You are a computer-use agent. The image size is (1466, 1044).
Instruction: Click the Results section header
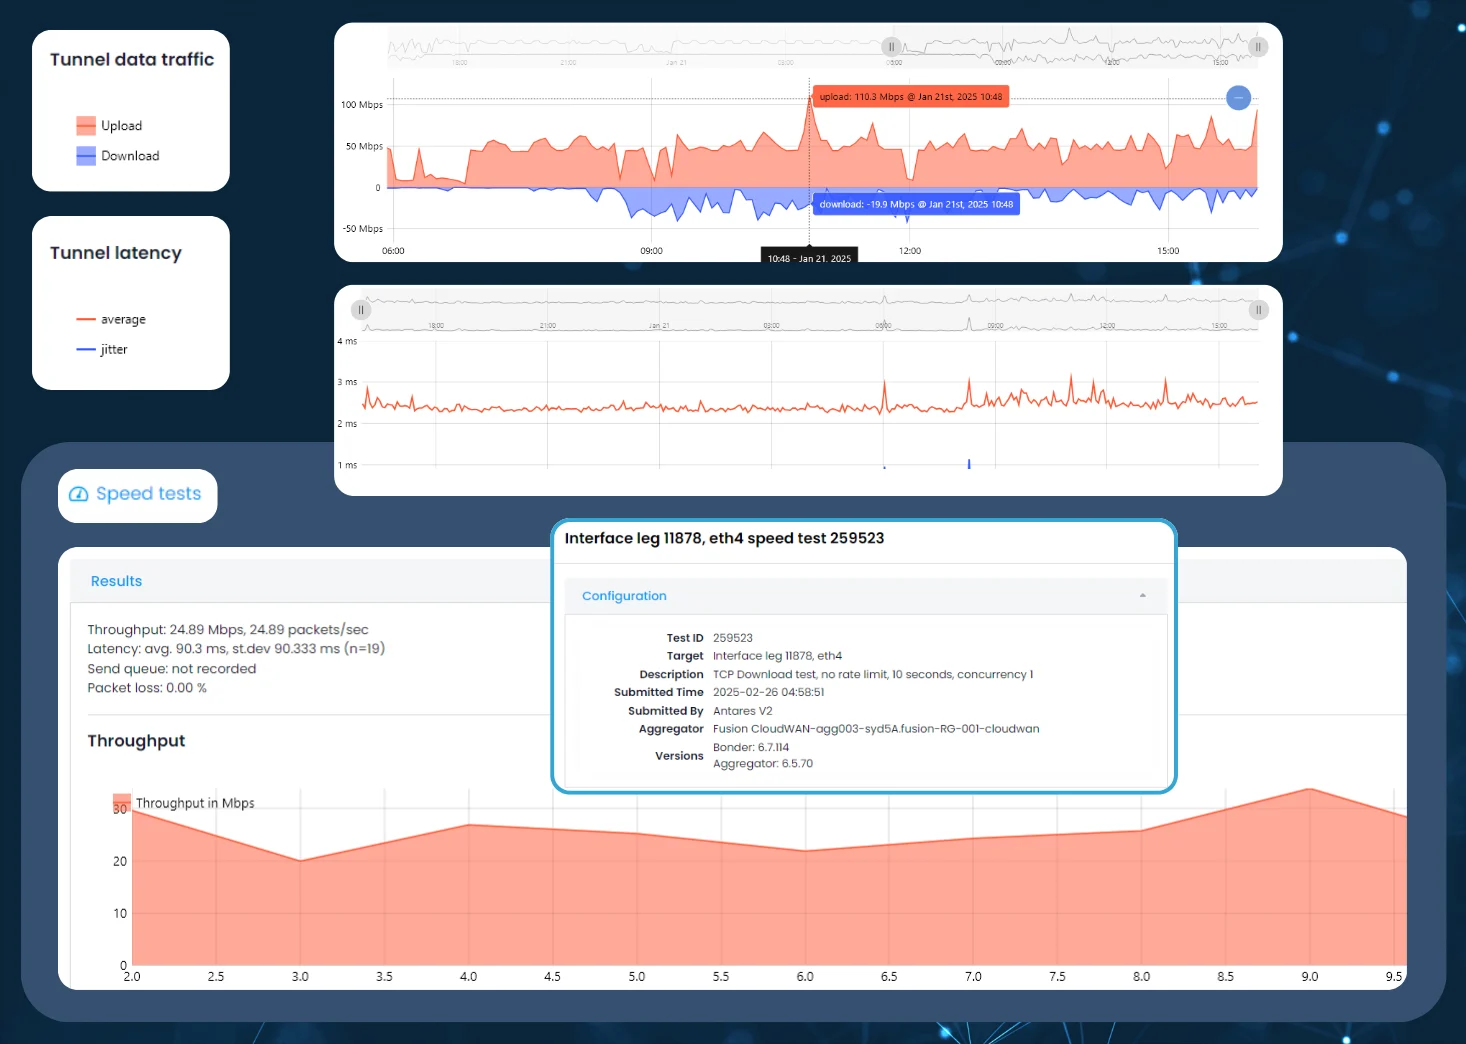point(116,581)
